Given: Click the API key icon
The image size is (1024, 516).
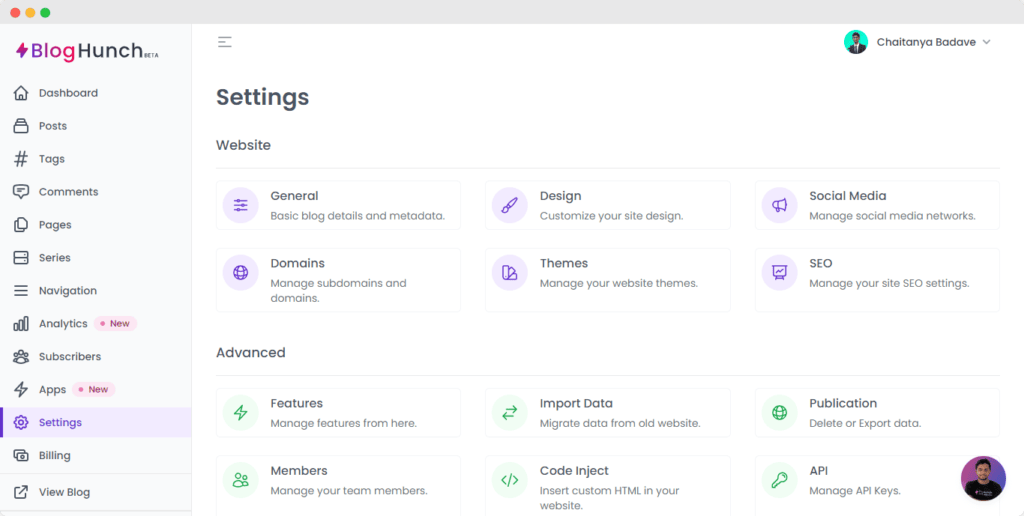Looking at the screenshot, I should pyautogui.click(x=779, y=480).
